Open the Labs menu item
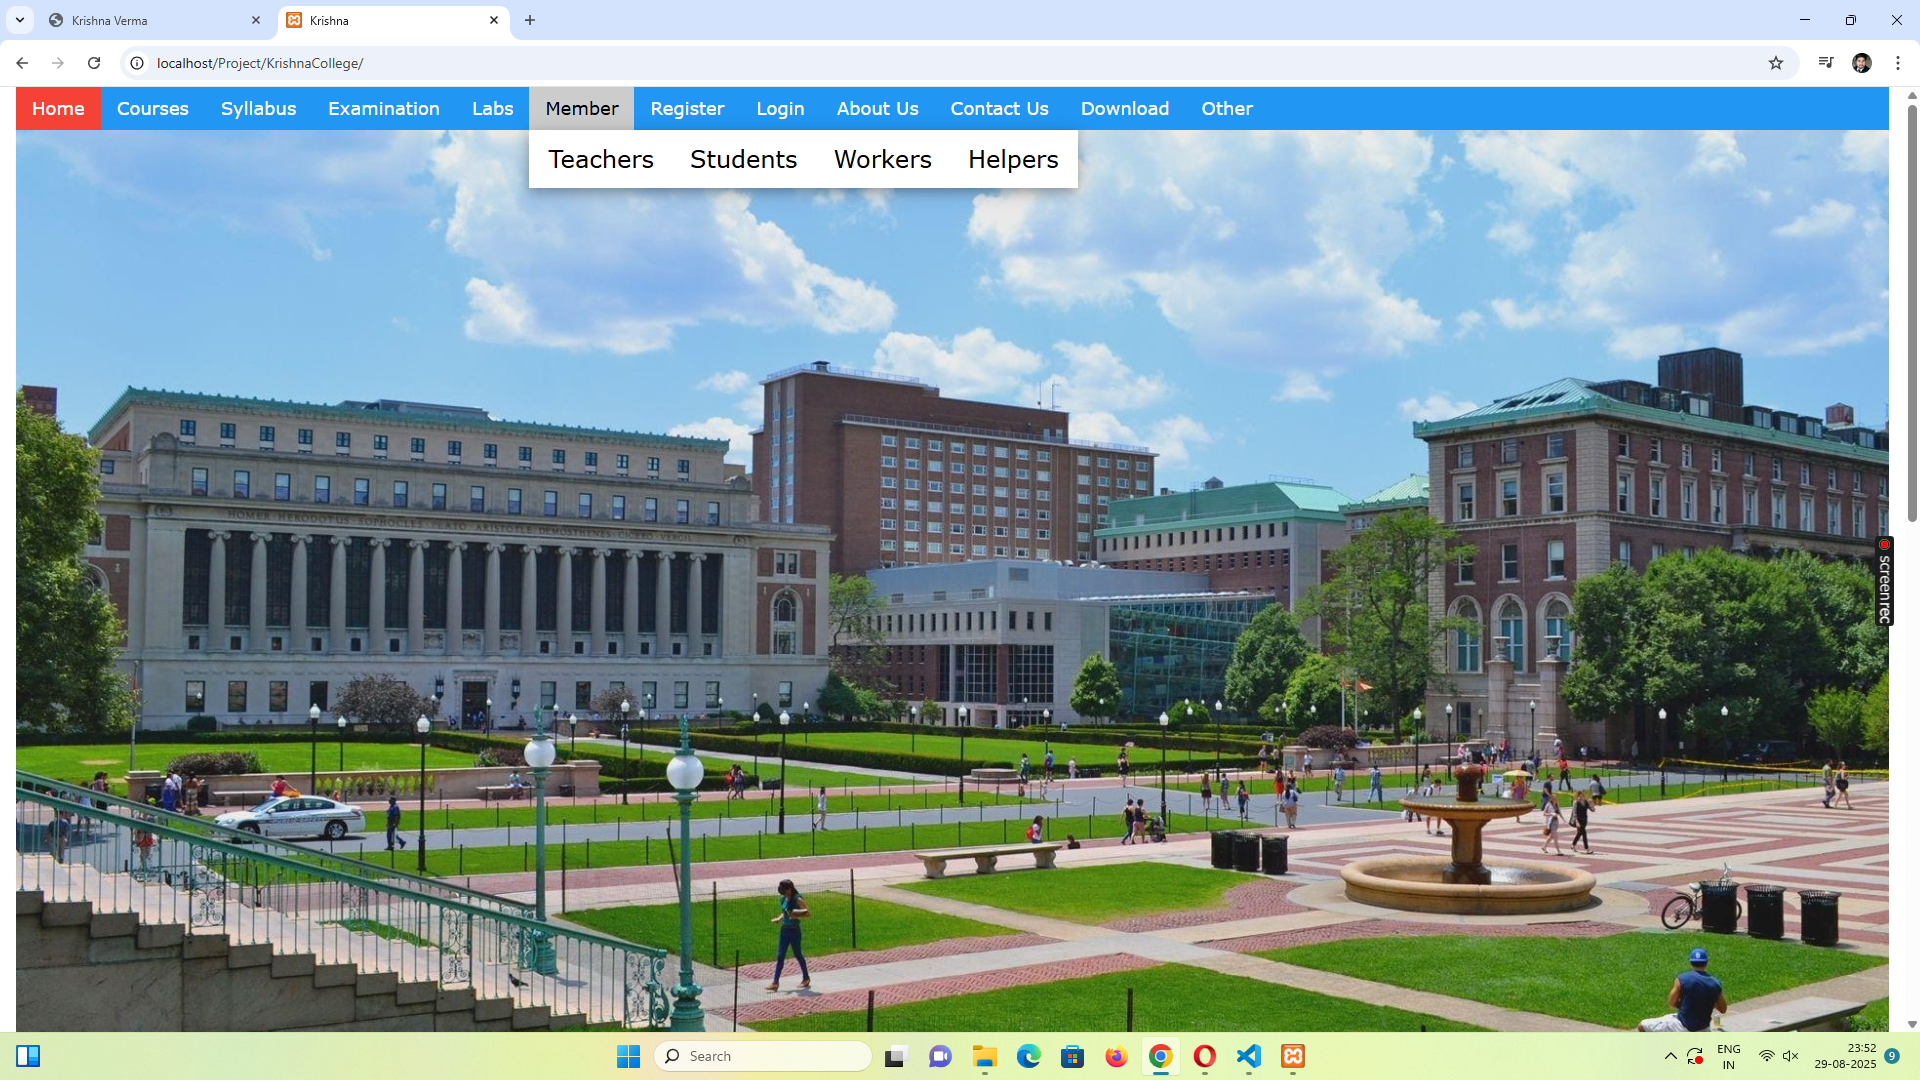Viewport: 1920px width, 1080px height. 492,108
